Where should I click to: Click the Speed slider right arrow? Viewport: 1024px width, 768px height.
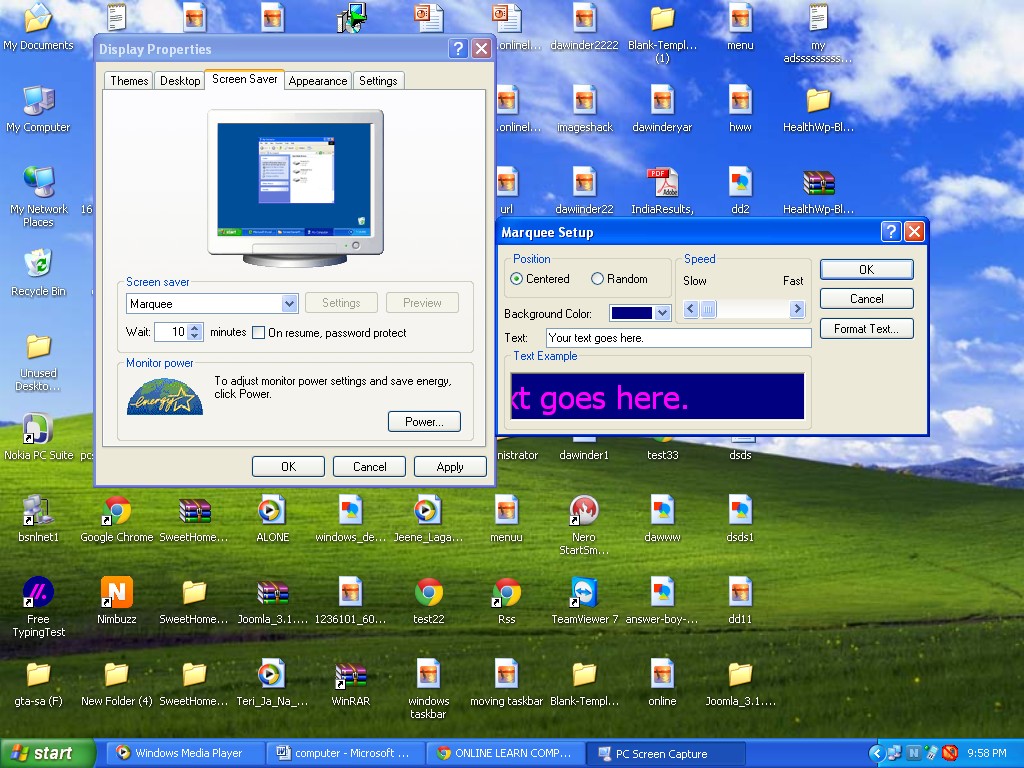click(796, 309)
